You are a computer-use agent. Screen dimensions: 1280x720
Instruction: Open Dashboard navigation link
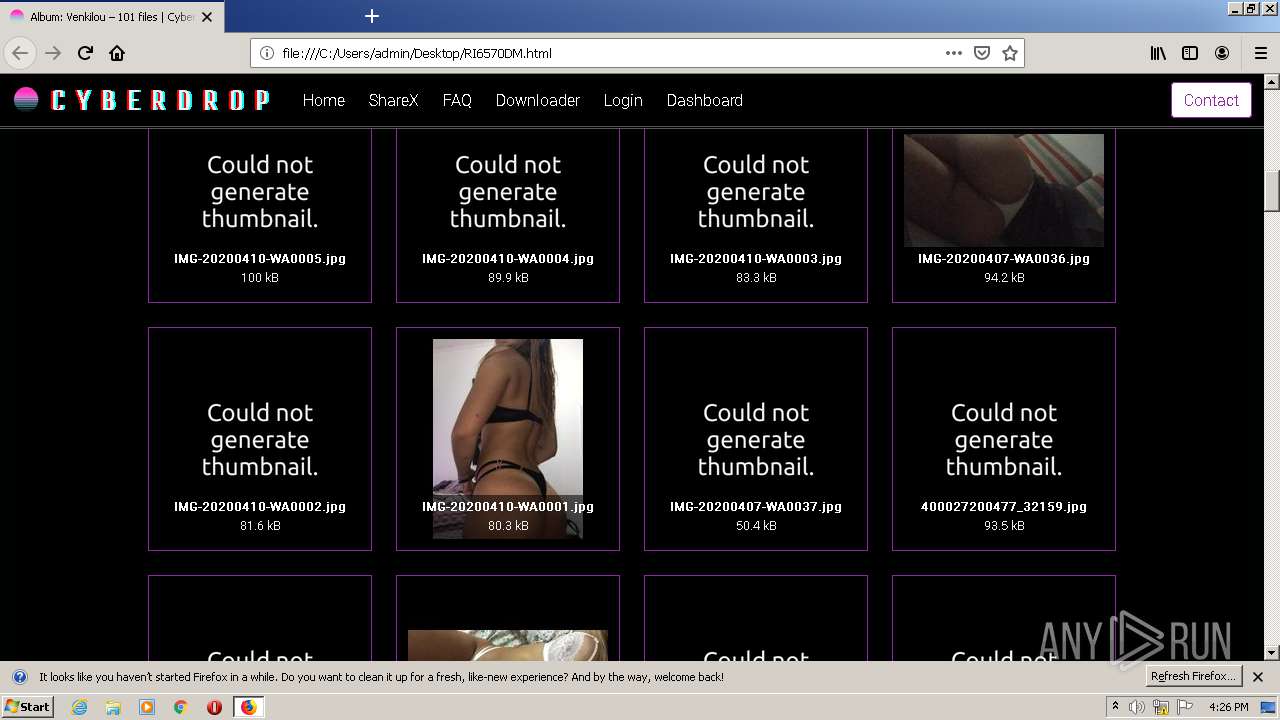point(705,100)
